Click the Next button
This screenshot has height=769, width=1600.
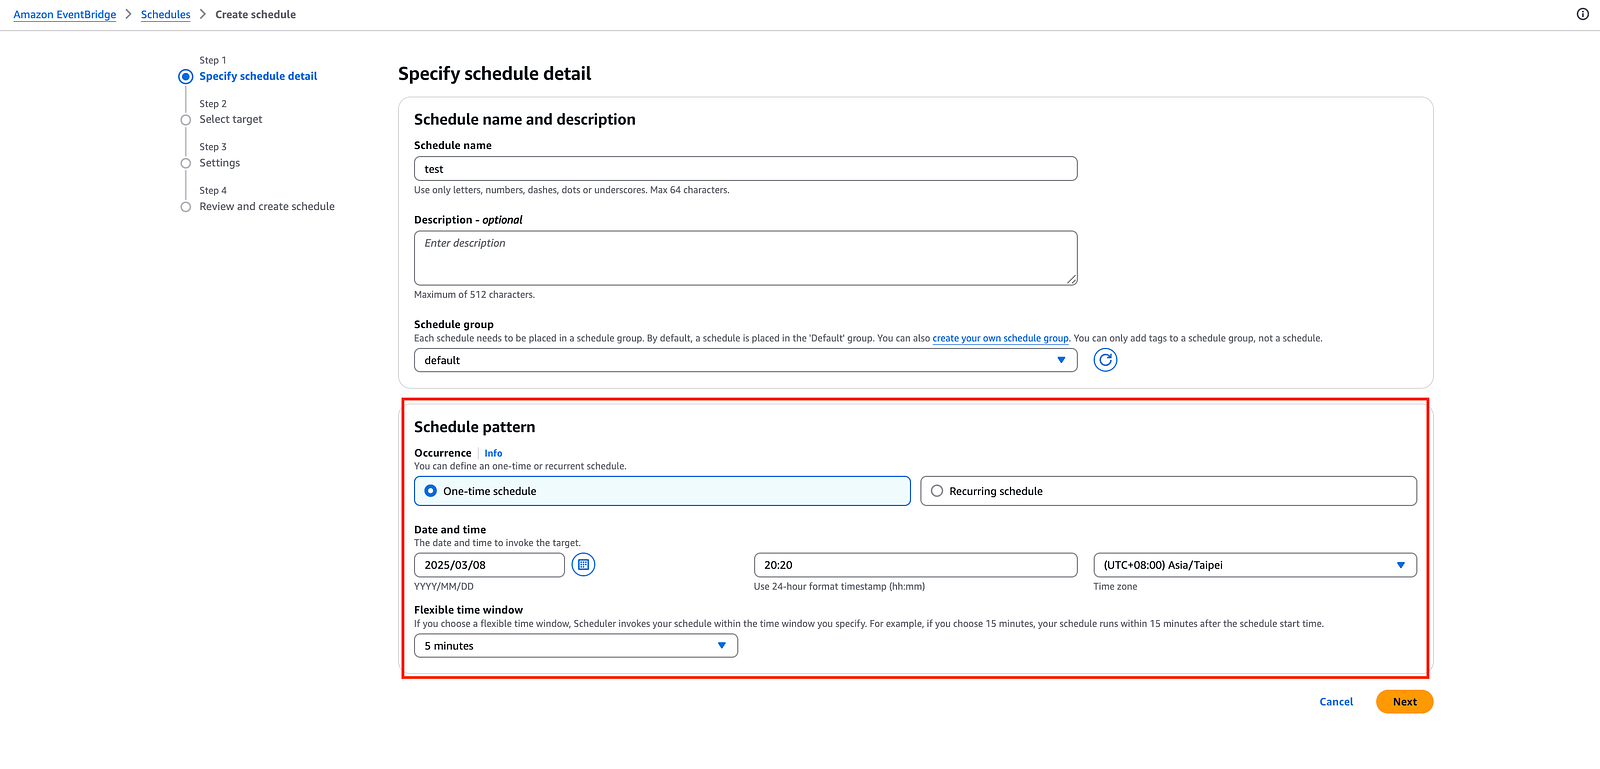1404,702
